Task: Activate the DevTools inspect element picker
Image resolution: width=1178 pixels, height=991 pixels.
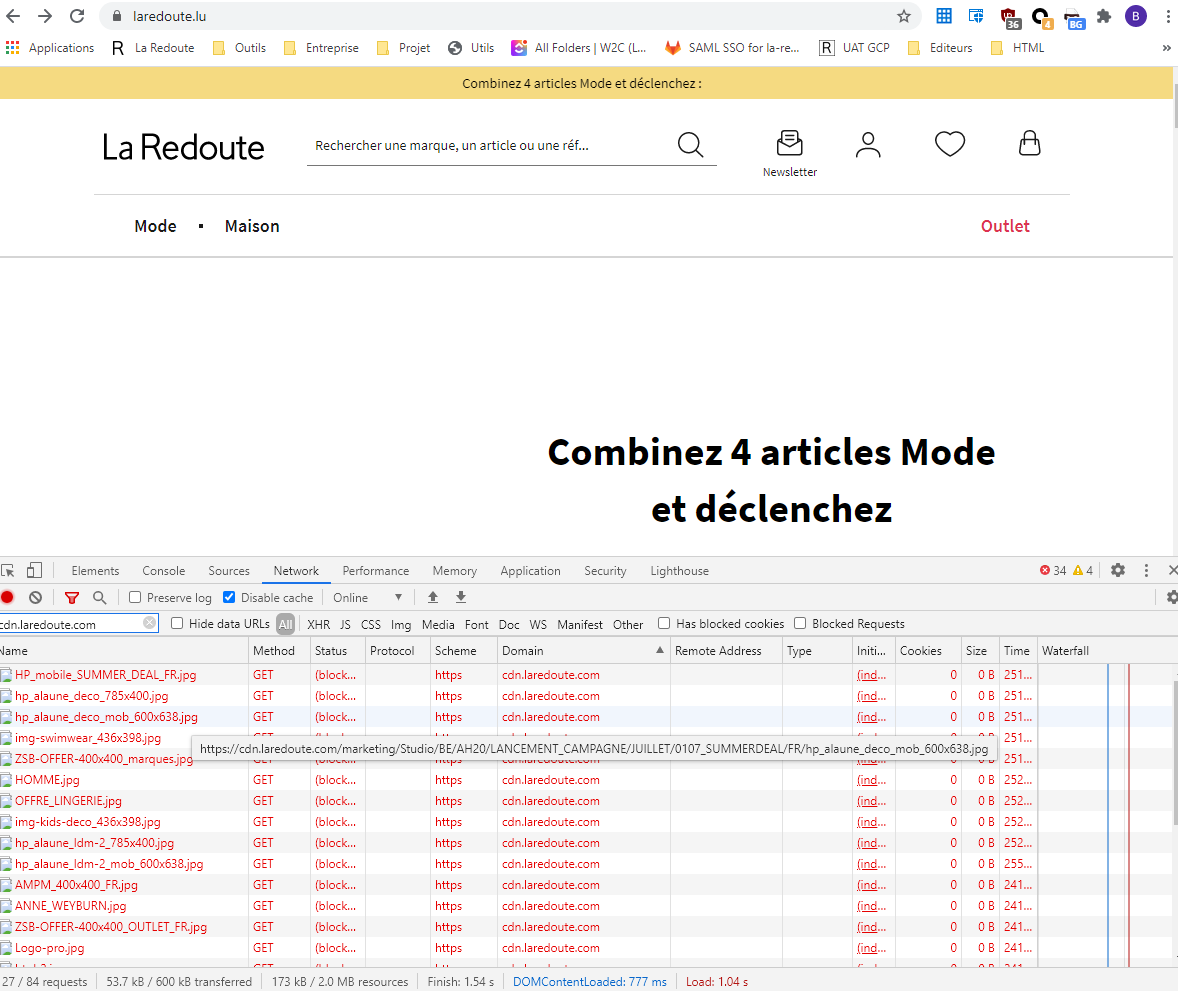Action: point(8,570)
